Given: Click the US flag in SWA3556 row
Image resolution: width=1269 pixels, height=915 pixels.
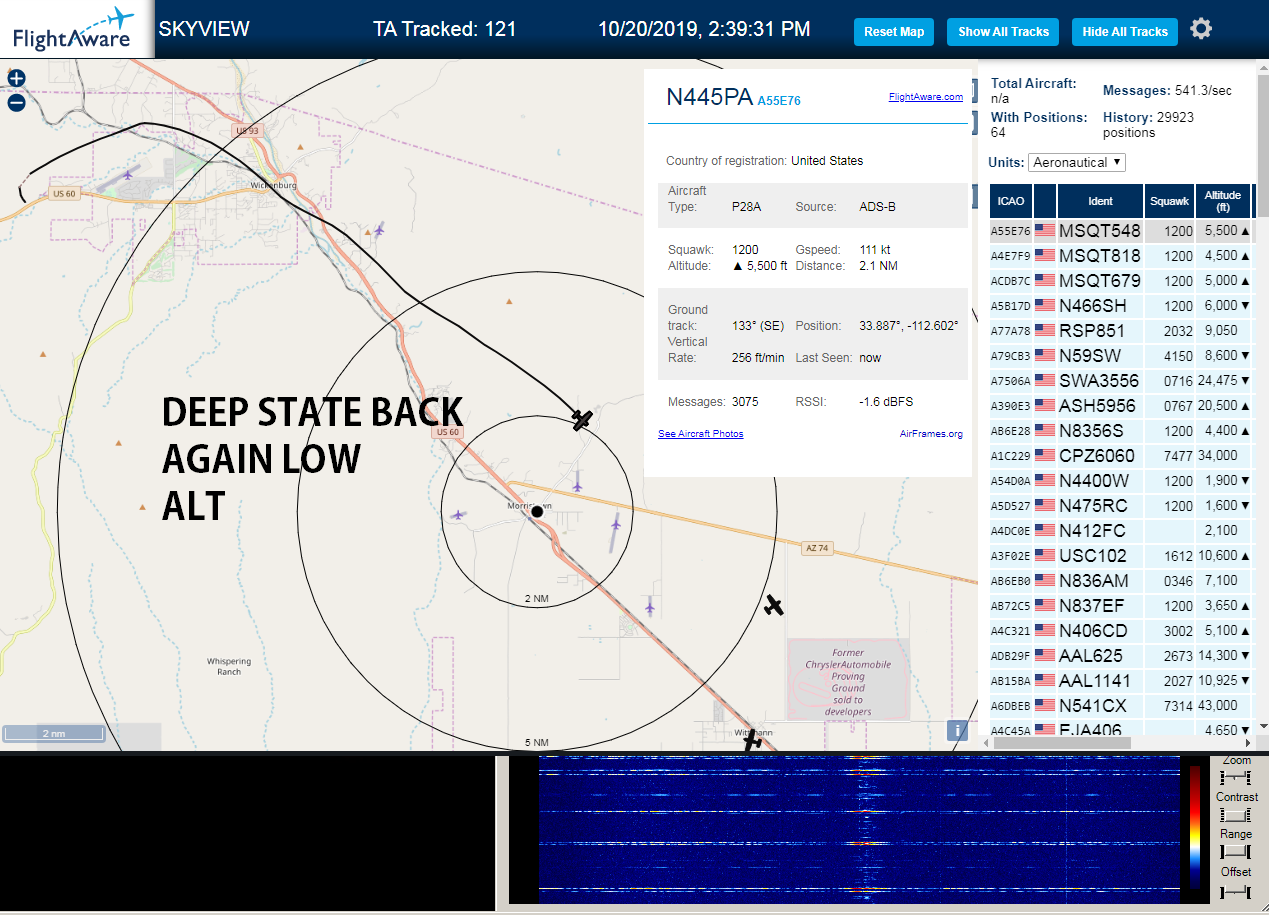Looking at the screenshot, I should [x=1045, y=381].
